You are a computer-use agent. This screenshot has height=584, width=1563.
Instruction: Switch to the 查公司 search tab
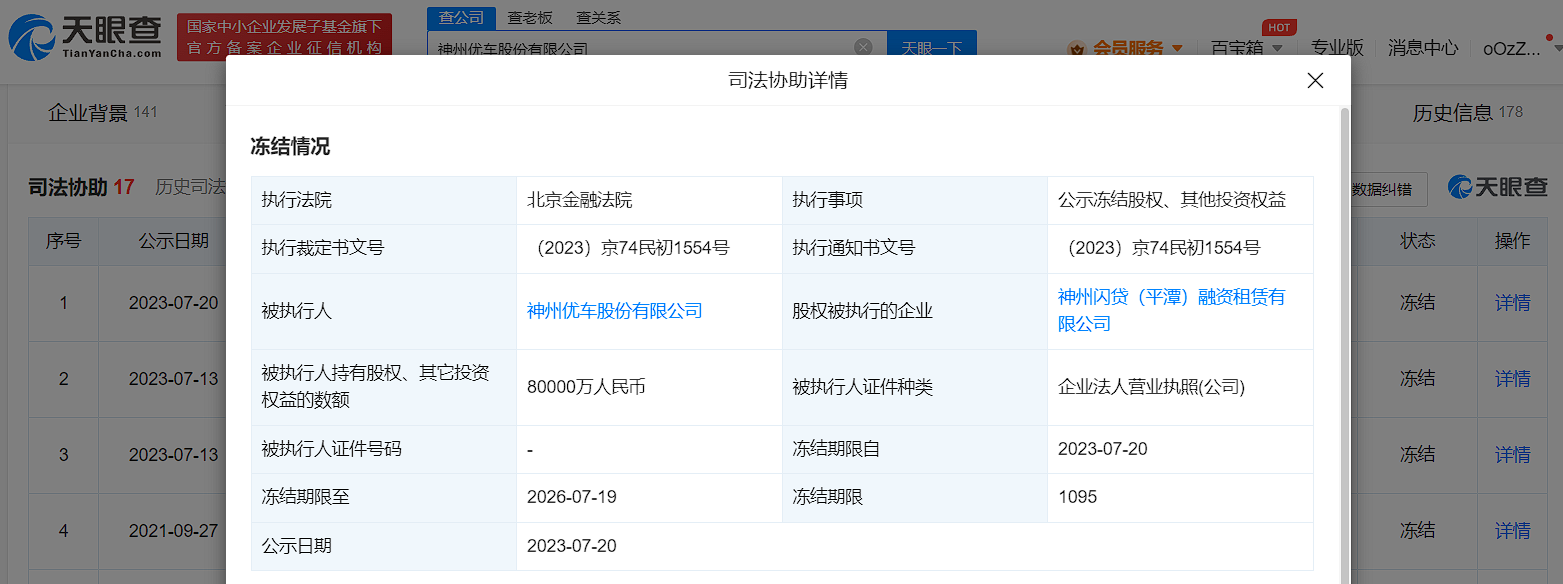(x=461, y=18)
